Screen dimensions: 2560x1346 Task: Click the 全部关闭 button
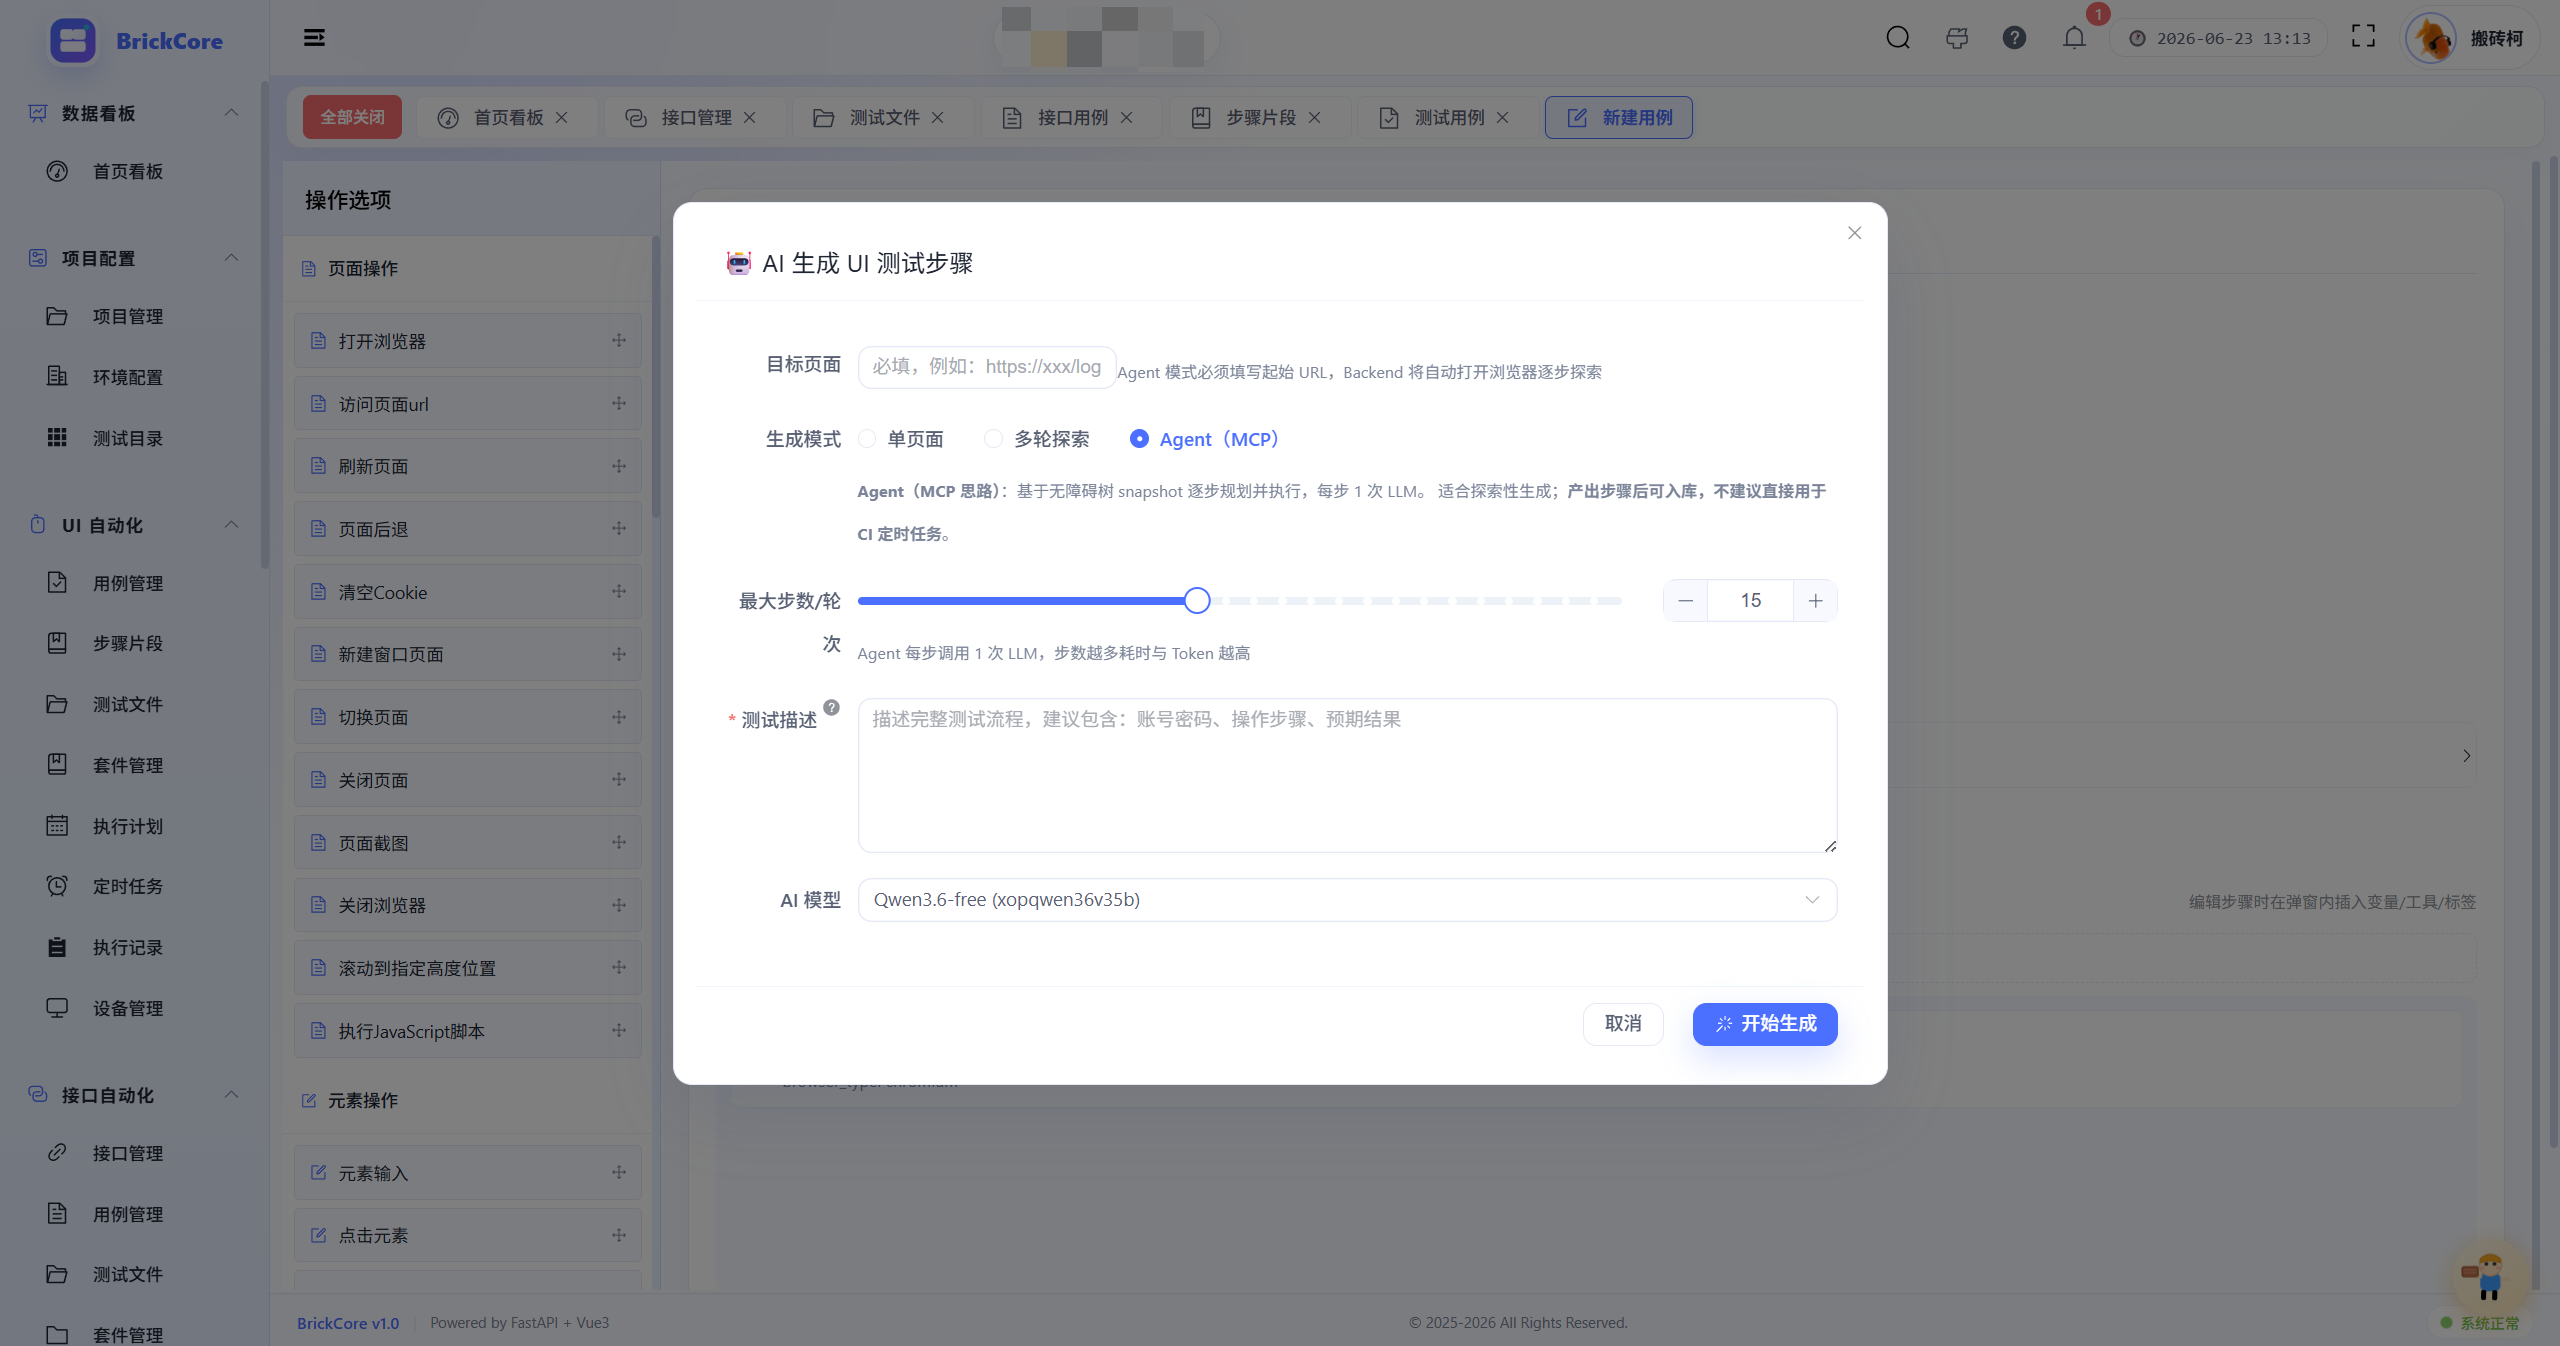click(352, 117)
